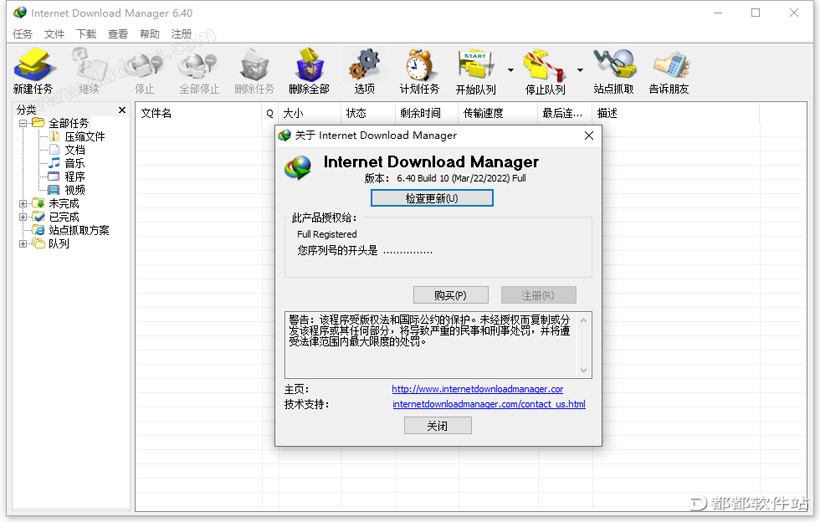Click the 检查更新(U) button
This screenshot has width=820, height=522.
pos(432,198)
